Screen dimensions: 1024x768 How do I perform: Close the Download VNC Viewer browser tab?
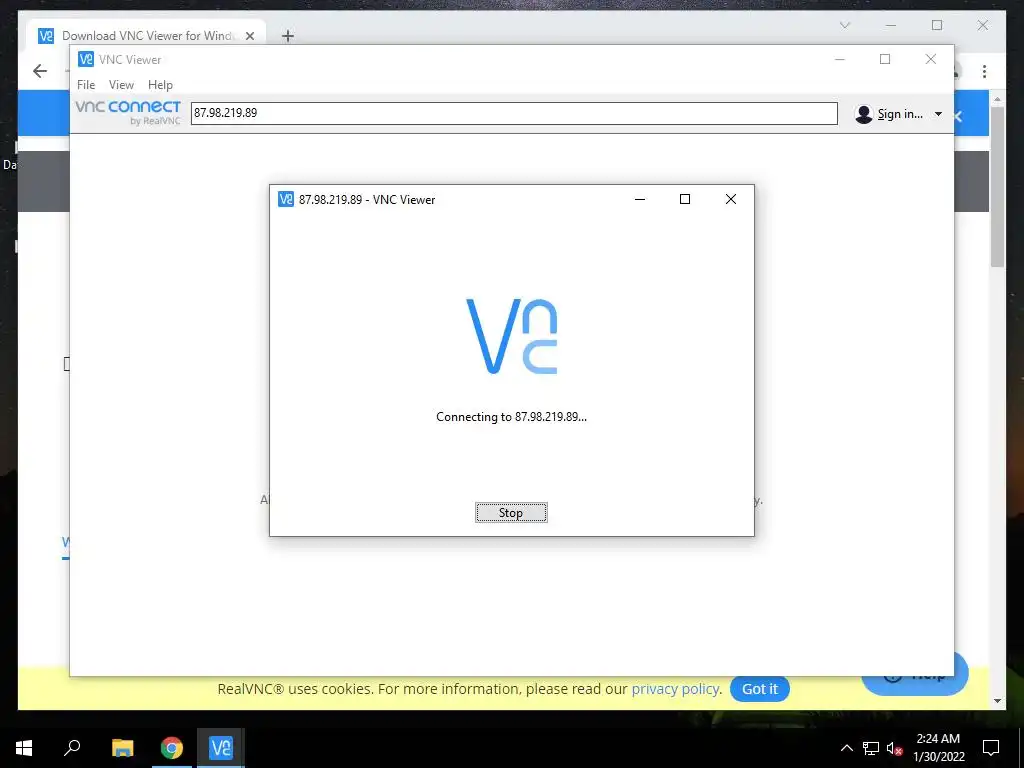click(249, 36)
